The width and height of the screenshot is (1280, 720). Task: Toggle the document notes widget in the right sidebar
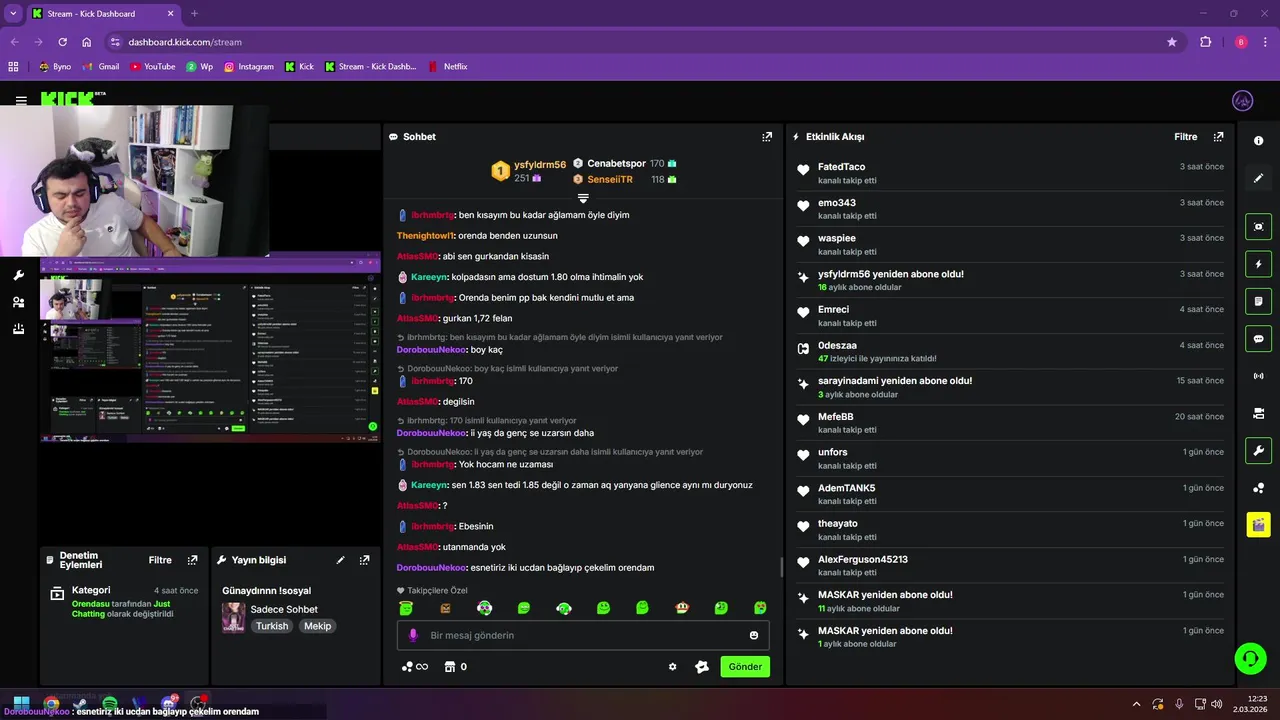pyautogui.click(x=1258, y=301)
